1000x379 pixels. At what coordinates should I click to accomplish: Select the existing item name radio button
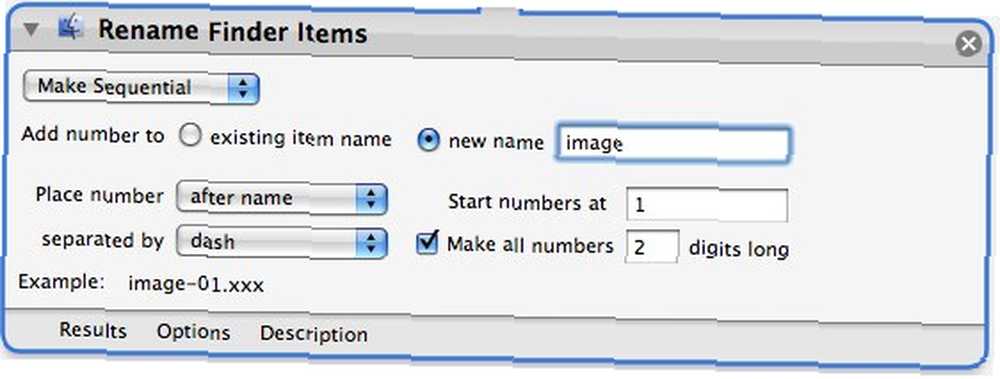191,137
